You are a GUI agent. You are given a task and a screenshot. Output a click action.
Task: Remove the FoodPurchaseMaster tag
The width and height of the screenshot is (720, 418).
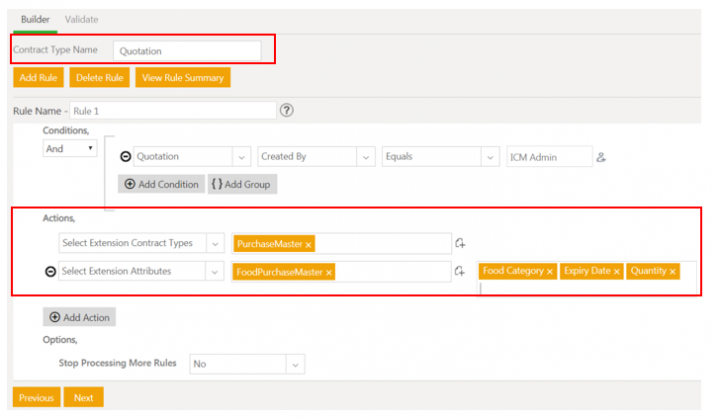(329, 272)
